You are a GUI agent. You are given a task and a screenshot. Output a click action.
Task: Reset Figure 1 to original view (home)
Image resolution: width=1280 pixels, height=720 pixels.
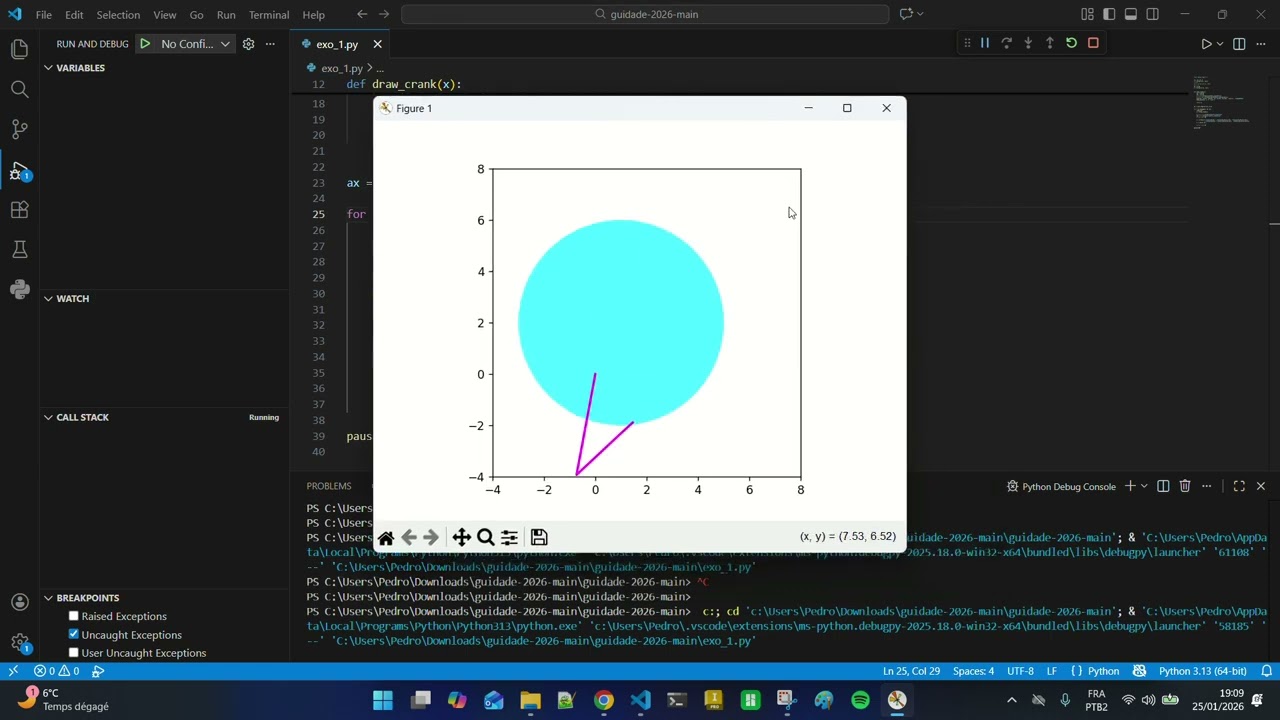386,538
